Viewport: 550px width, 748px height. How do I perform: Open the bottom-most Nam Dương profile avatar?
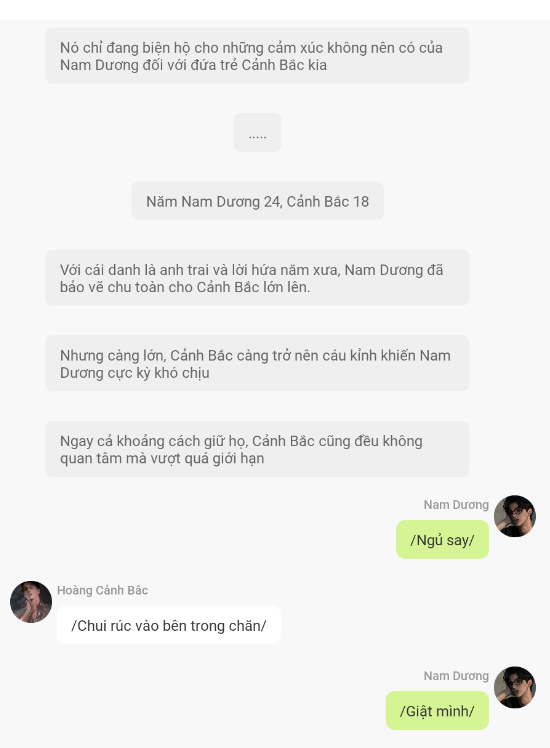(515, 687)
